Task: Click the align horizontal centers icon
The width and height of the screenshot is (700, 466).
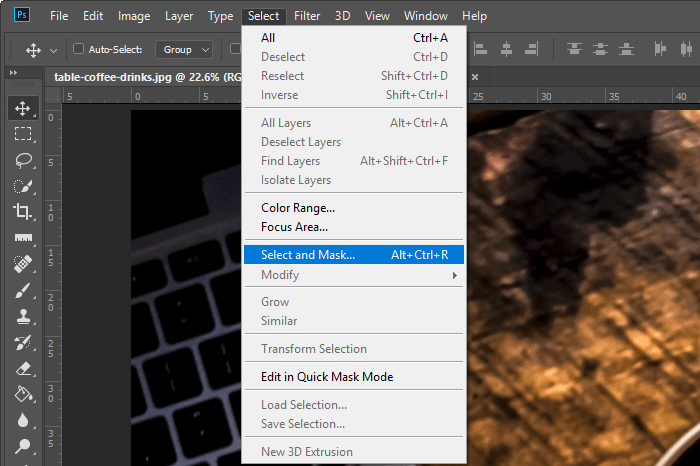Action: click(x=506, y=49)
